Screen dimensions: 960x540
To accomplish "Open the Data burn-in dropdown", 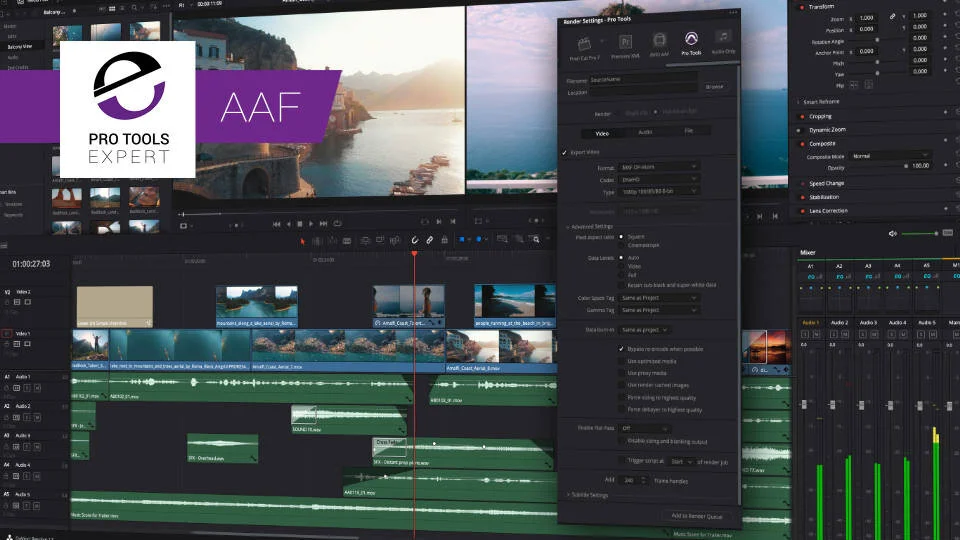I will click(643, 330).
